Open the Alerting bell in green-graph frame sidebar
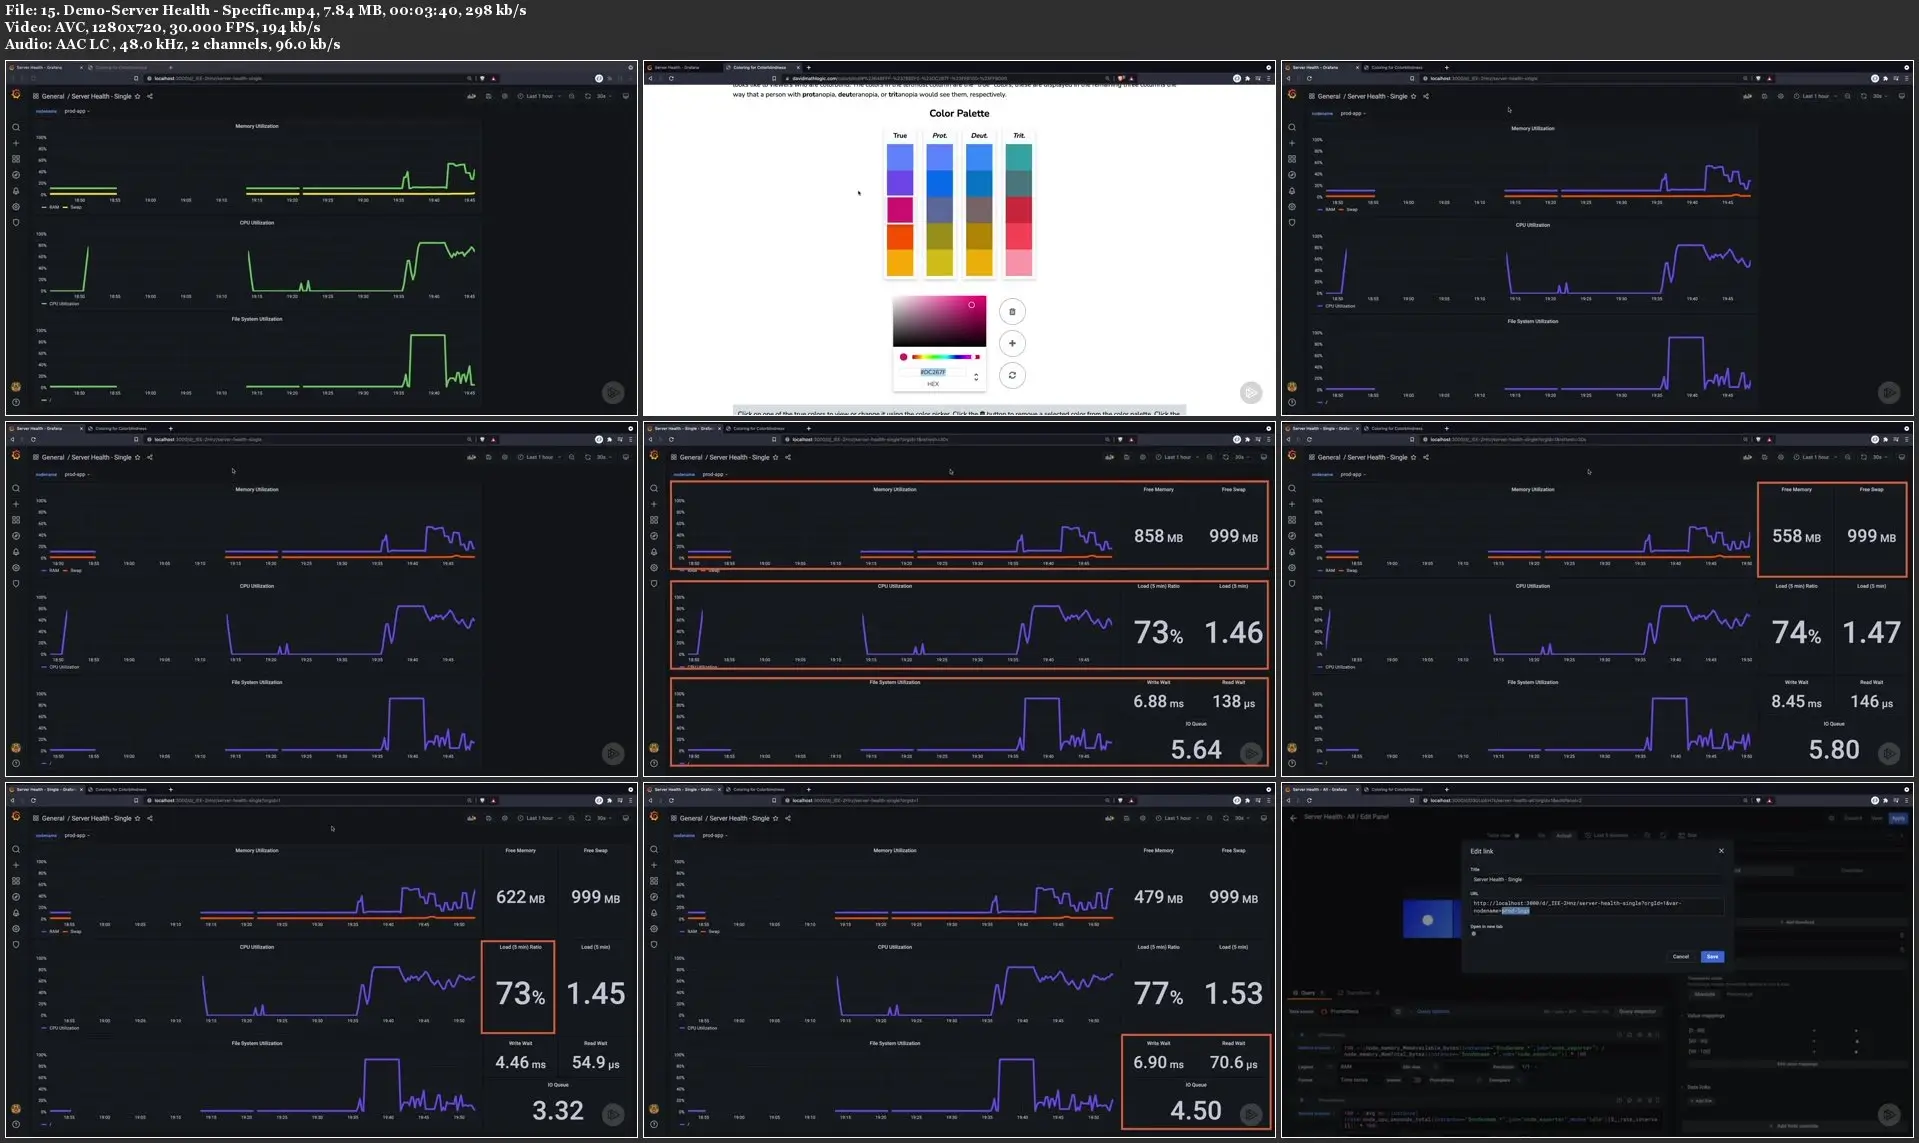 coord(16,191)
